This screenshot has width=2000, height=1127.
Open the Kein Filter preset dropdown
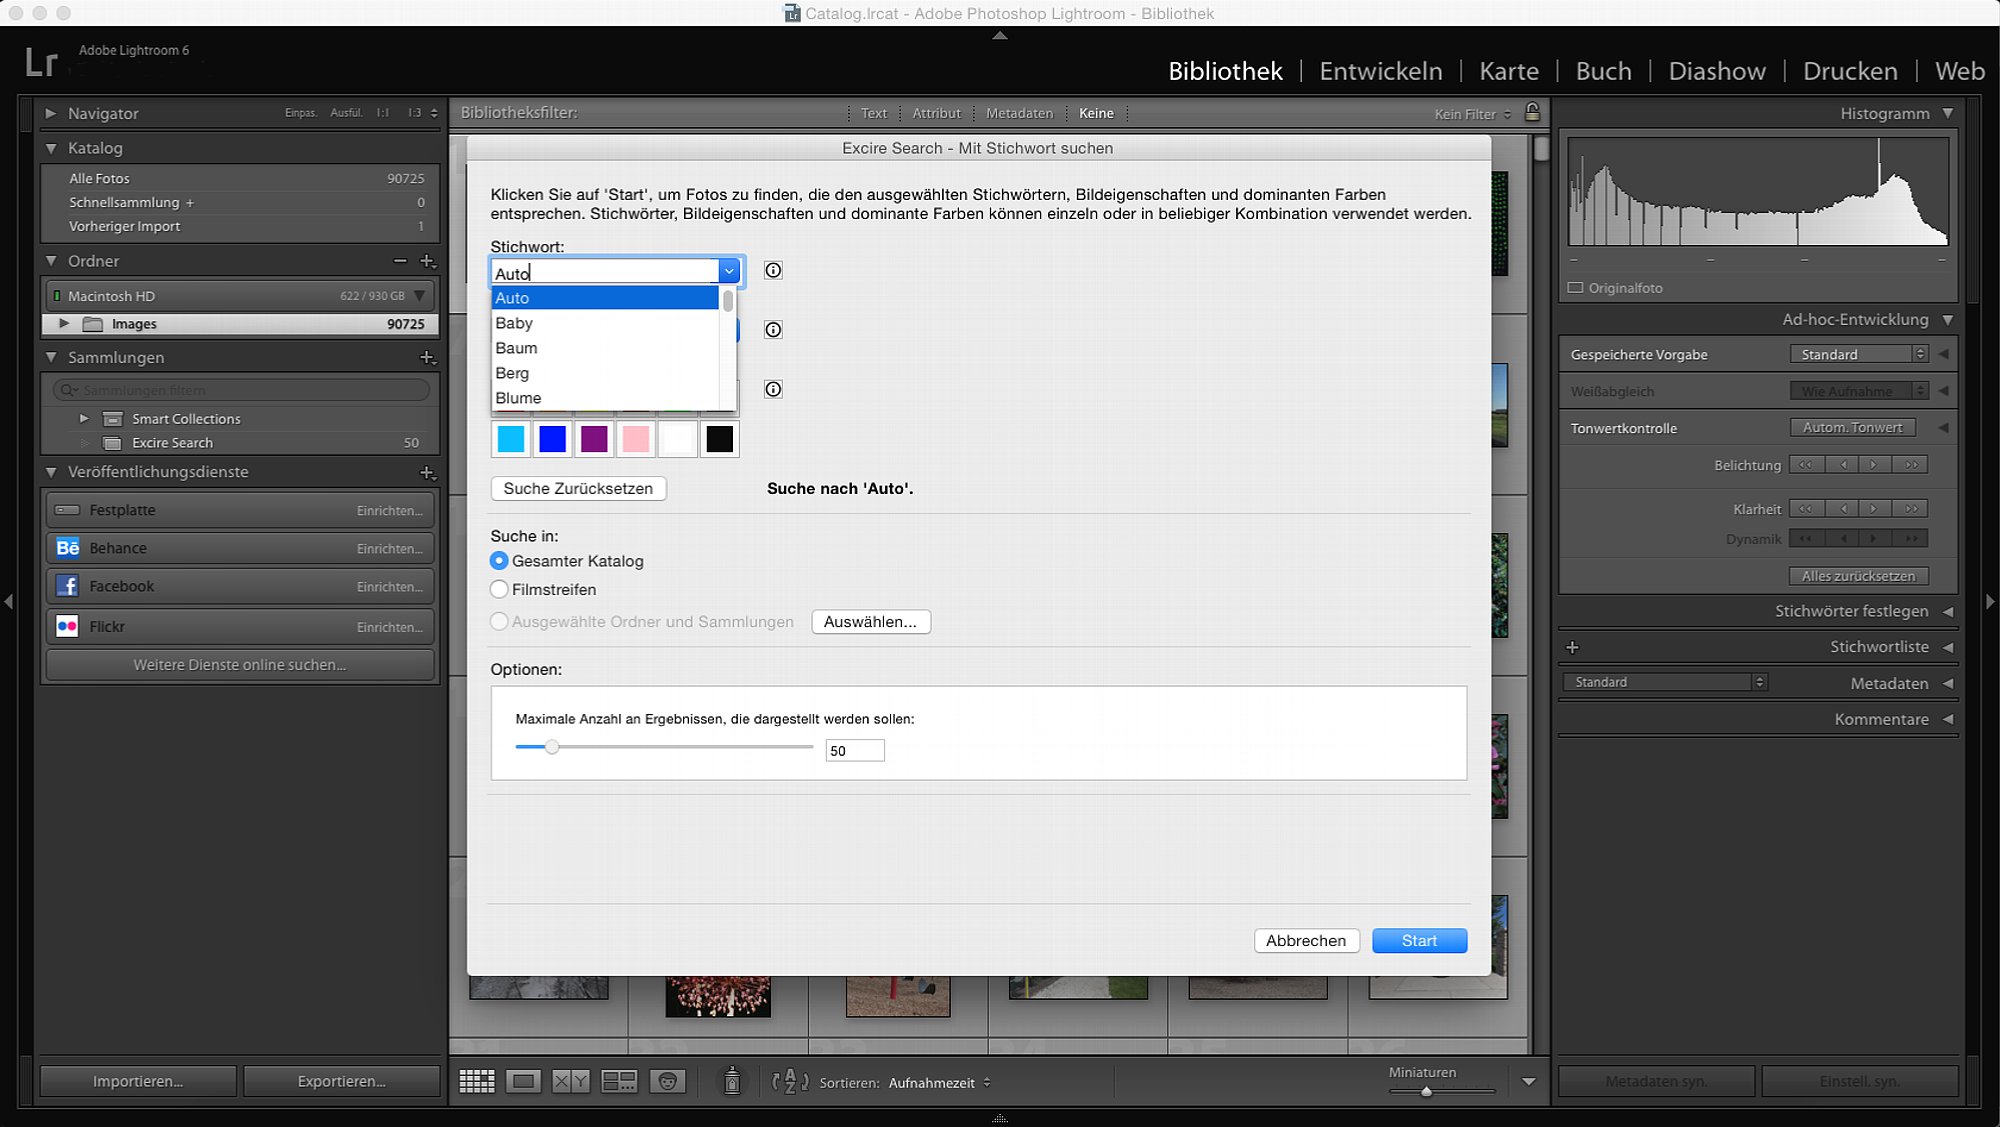[x=1473, y=114]
